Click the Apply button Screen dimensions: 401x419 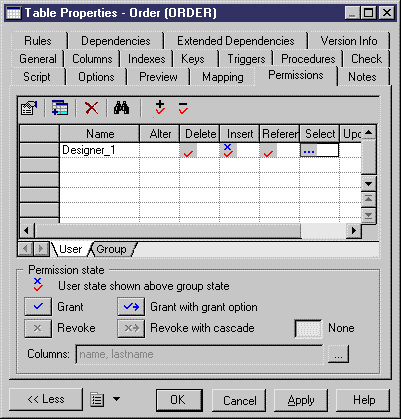coord(301,400)
